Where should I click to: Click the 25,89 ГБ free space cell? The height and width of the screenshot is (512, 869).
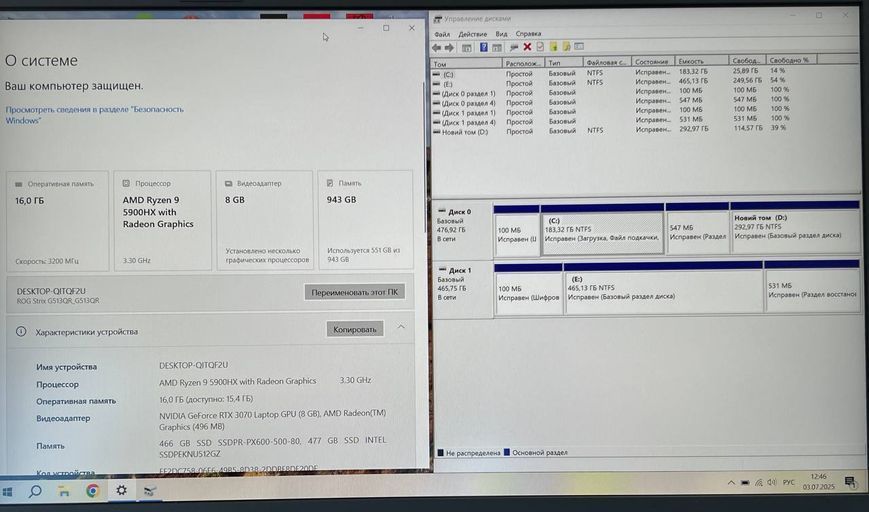[746, 71]
